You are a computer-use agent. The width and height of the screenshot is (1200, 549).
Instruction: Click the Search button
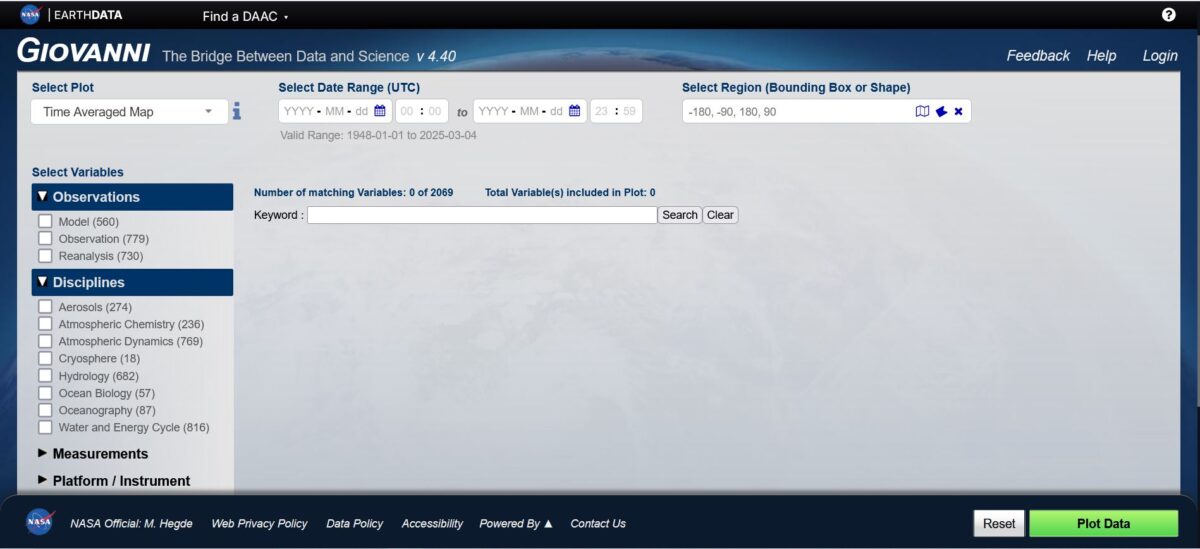(x=680, y=215)
